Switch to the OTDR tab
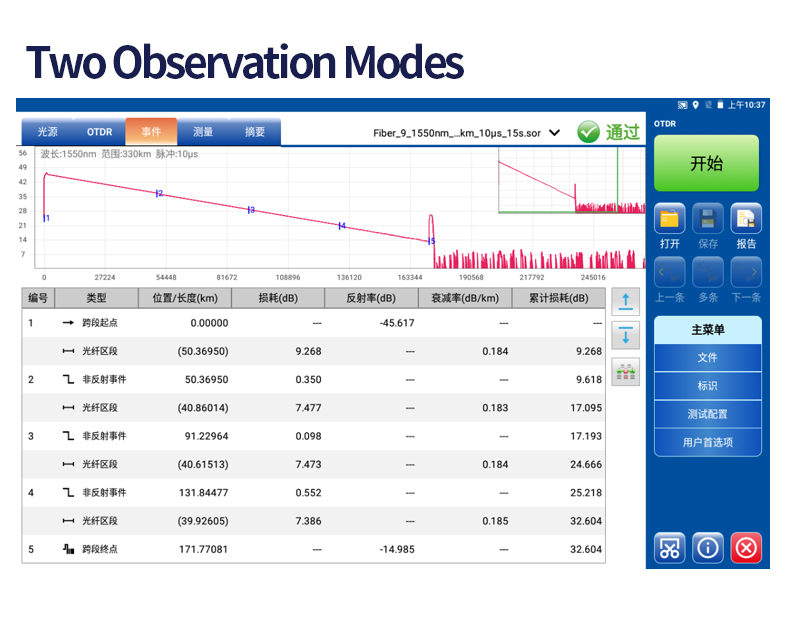 click(100, 132)
